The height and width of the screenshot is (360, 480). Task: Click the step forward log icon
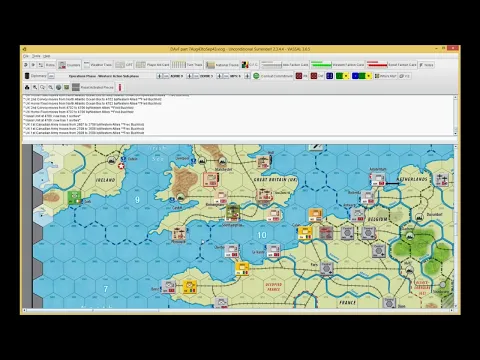coord(33,65)
